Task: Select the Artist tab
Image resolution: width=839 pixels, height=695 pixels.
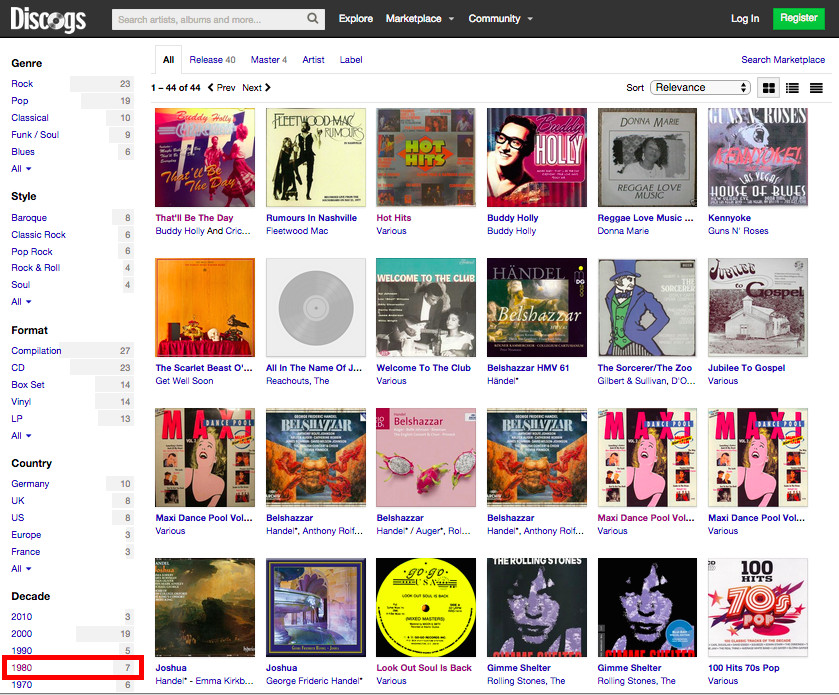Action: 313,60
